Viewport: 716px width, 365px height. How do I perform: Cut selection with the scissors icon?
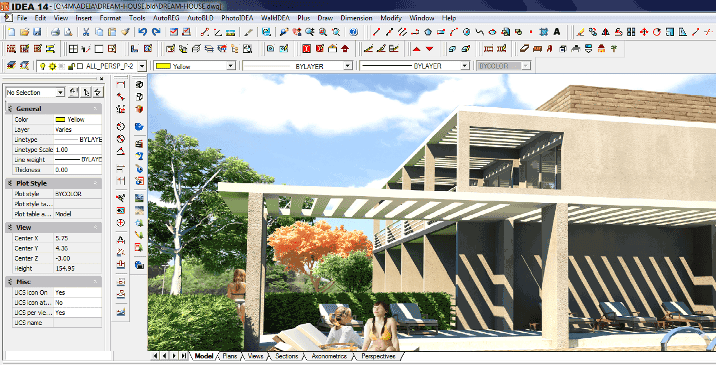click(85, 32)
